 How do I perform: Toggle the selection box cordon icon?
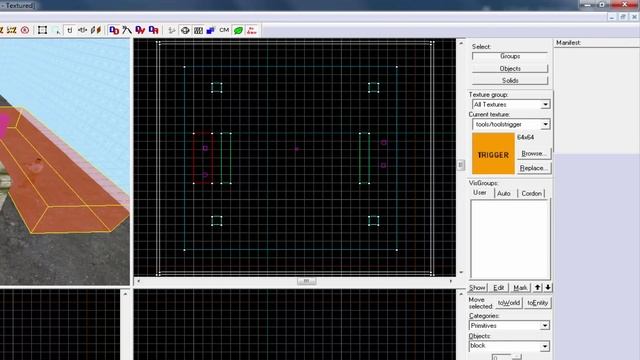point(42,30)
